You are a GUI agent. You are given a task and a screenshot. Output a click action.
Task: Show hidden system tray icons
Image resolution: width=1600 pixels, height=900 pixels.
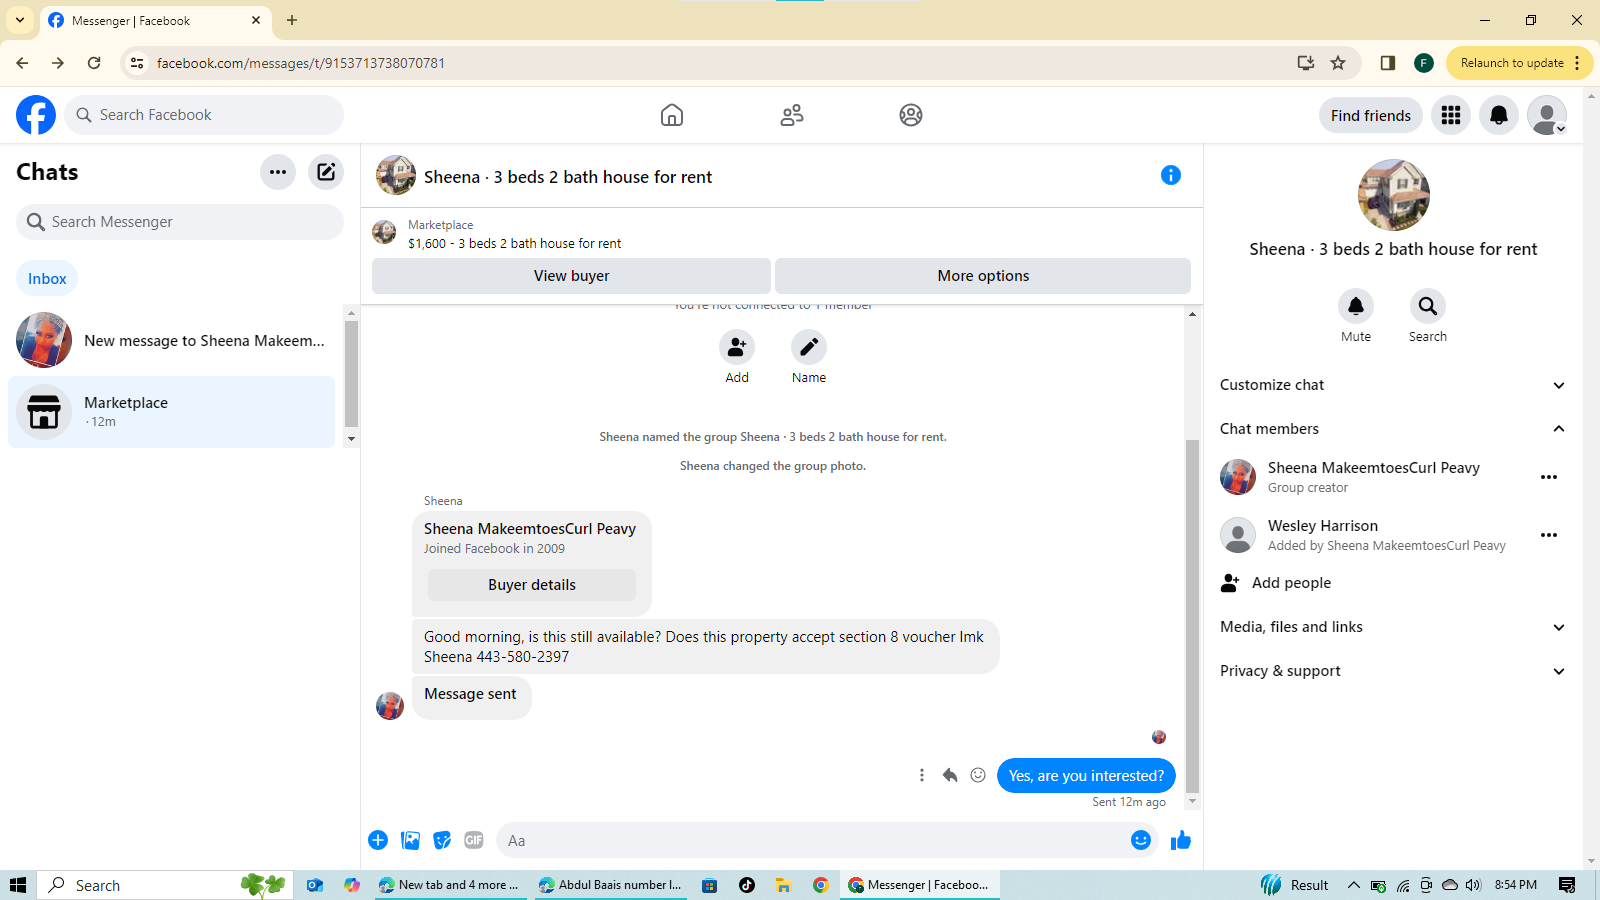tap(1354, 885)
